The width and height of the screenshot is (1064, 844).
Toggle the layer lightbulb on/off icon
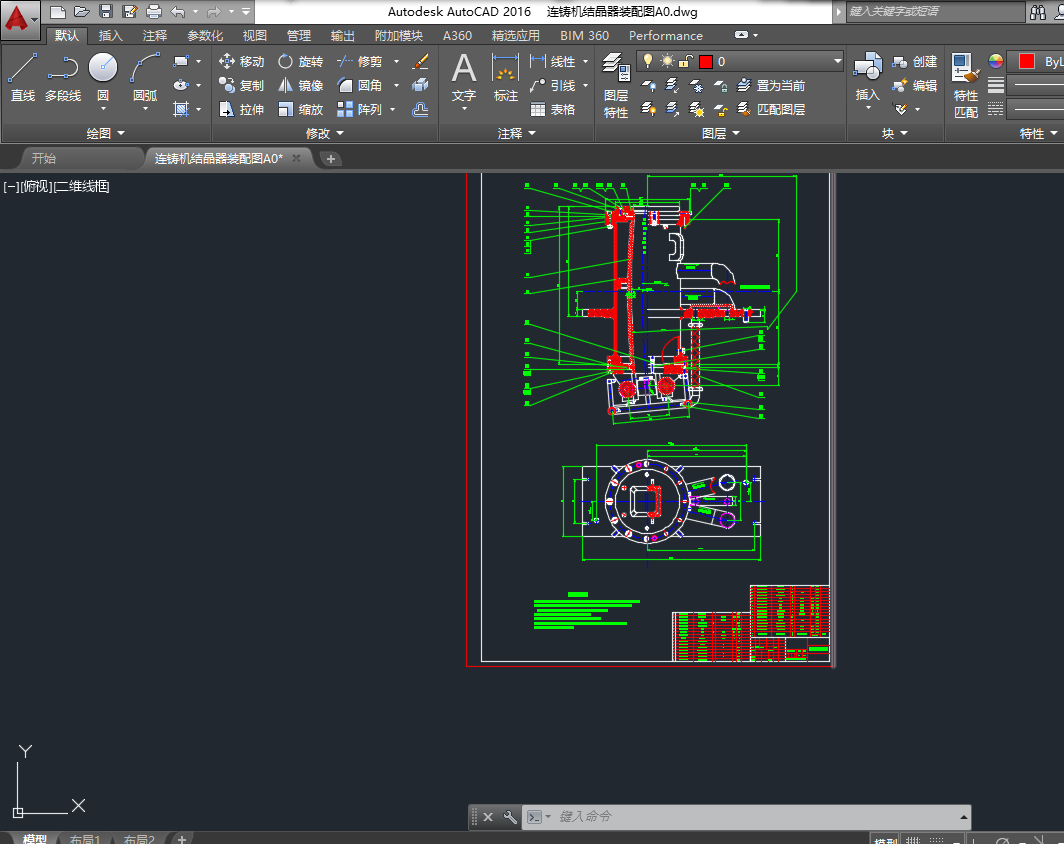point(648,62)
